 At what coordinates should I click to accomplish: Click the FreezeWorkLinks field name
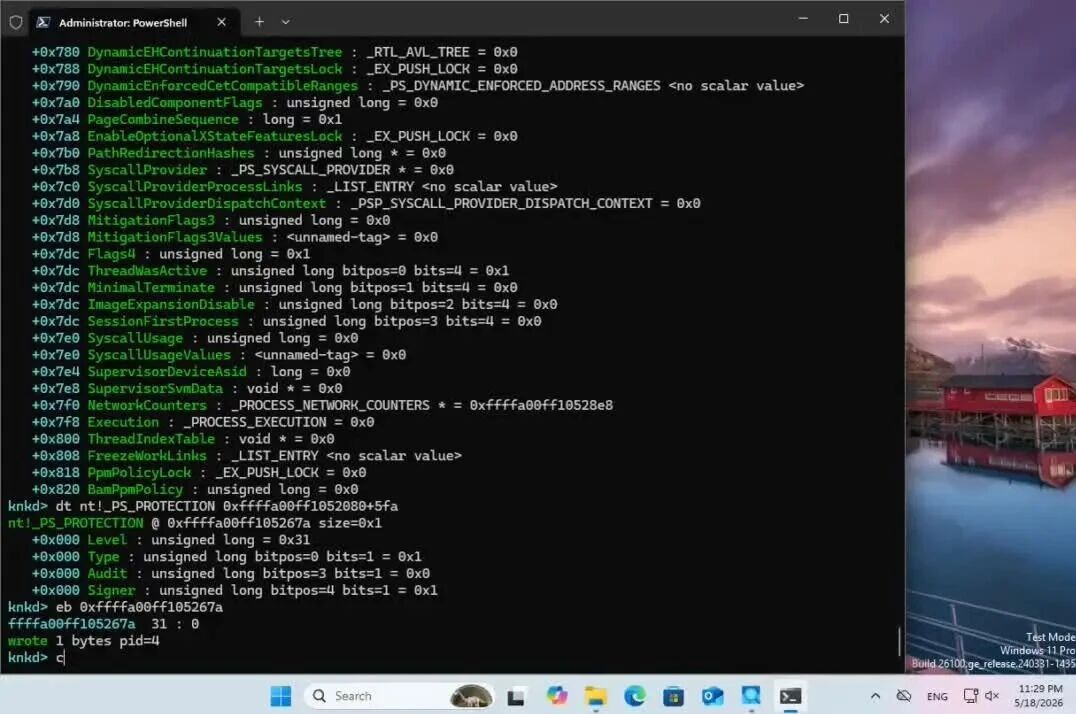coord(147,456)
